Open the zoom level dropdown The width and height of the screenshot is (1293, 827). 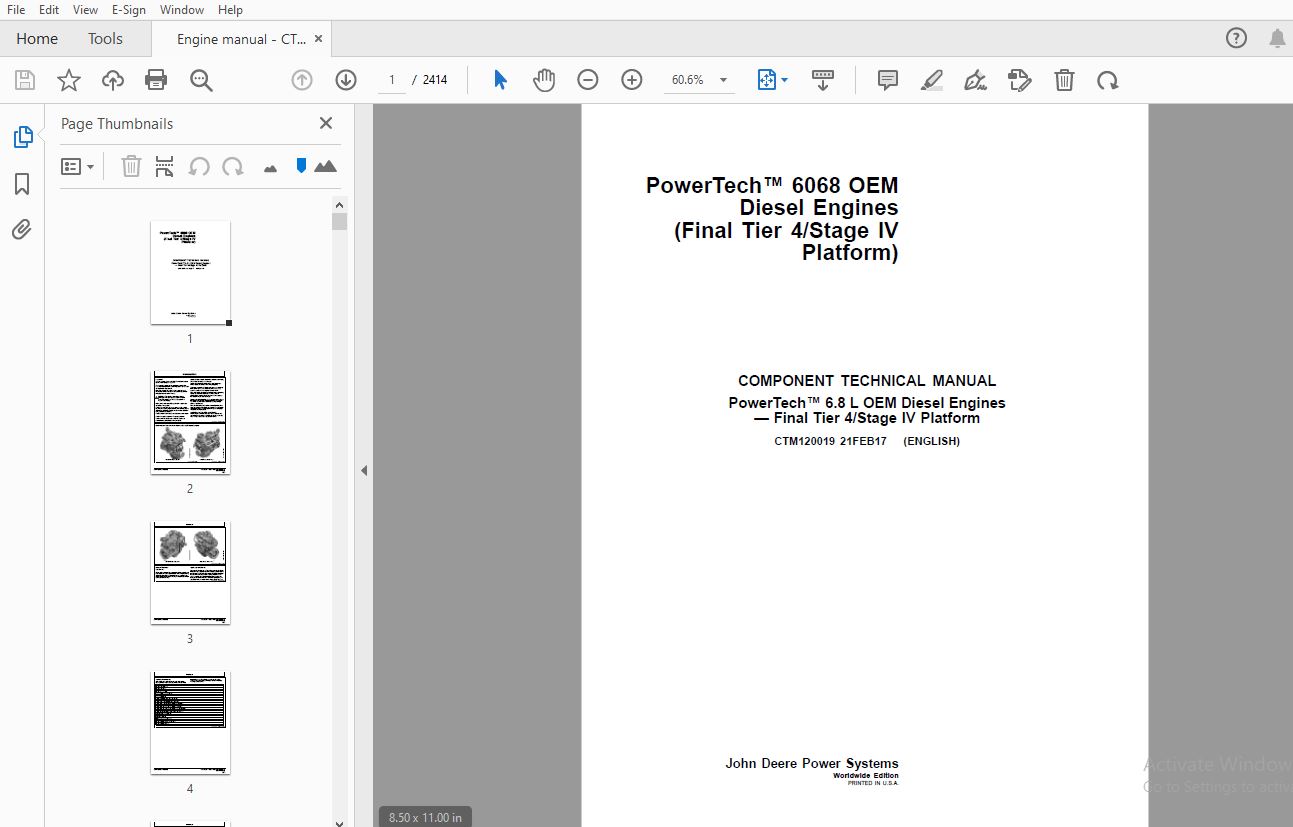(724, 80)
